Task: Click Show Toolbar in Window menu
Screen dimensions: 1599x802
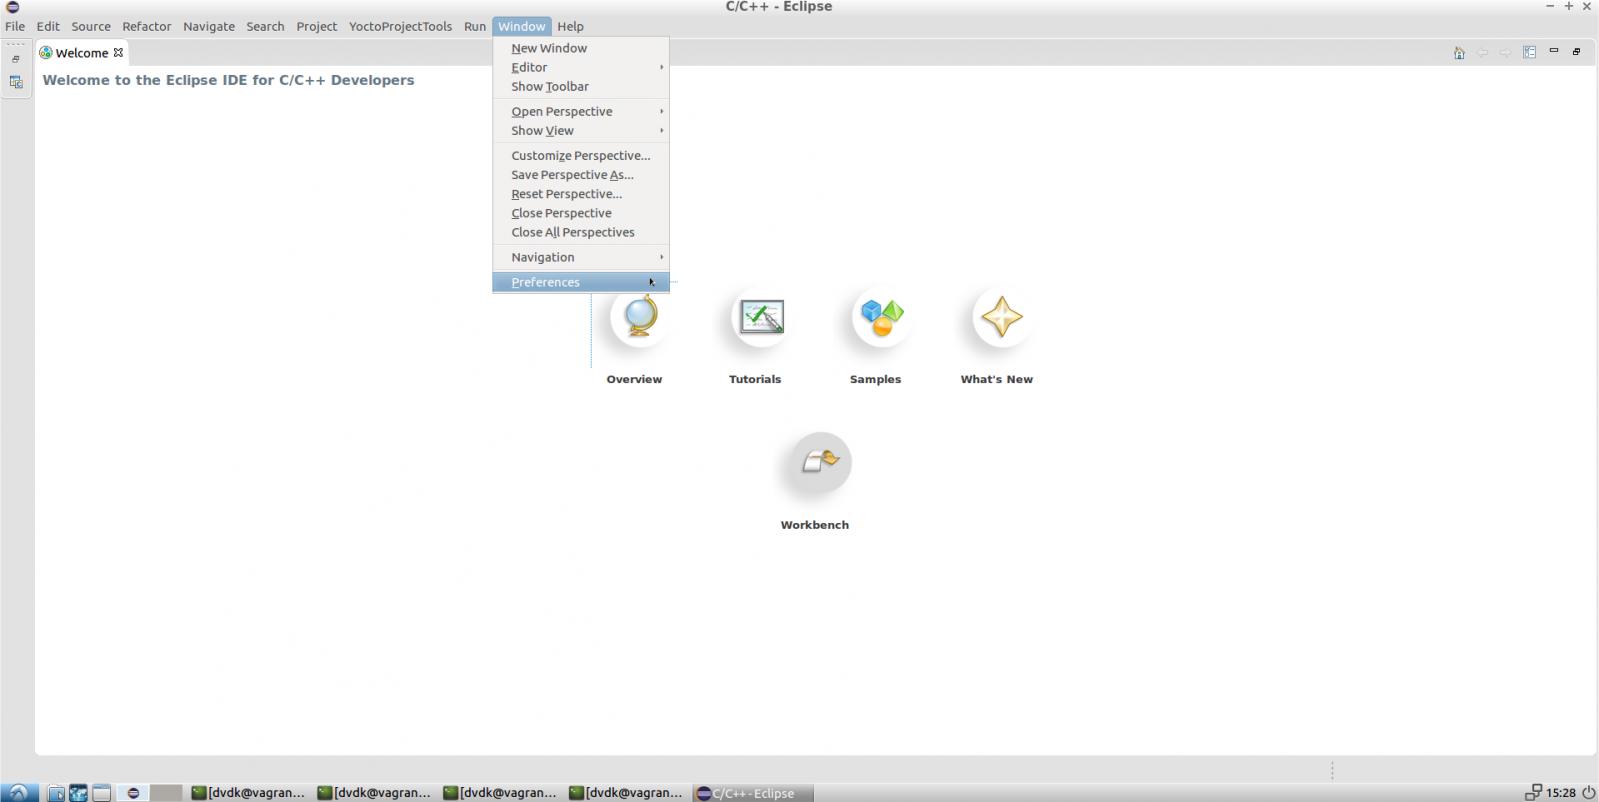Action: (550, 86)
